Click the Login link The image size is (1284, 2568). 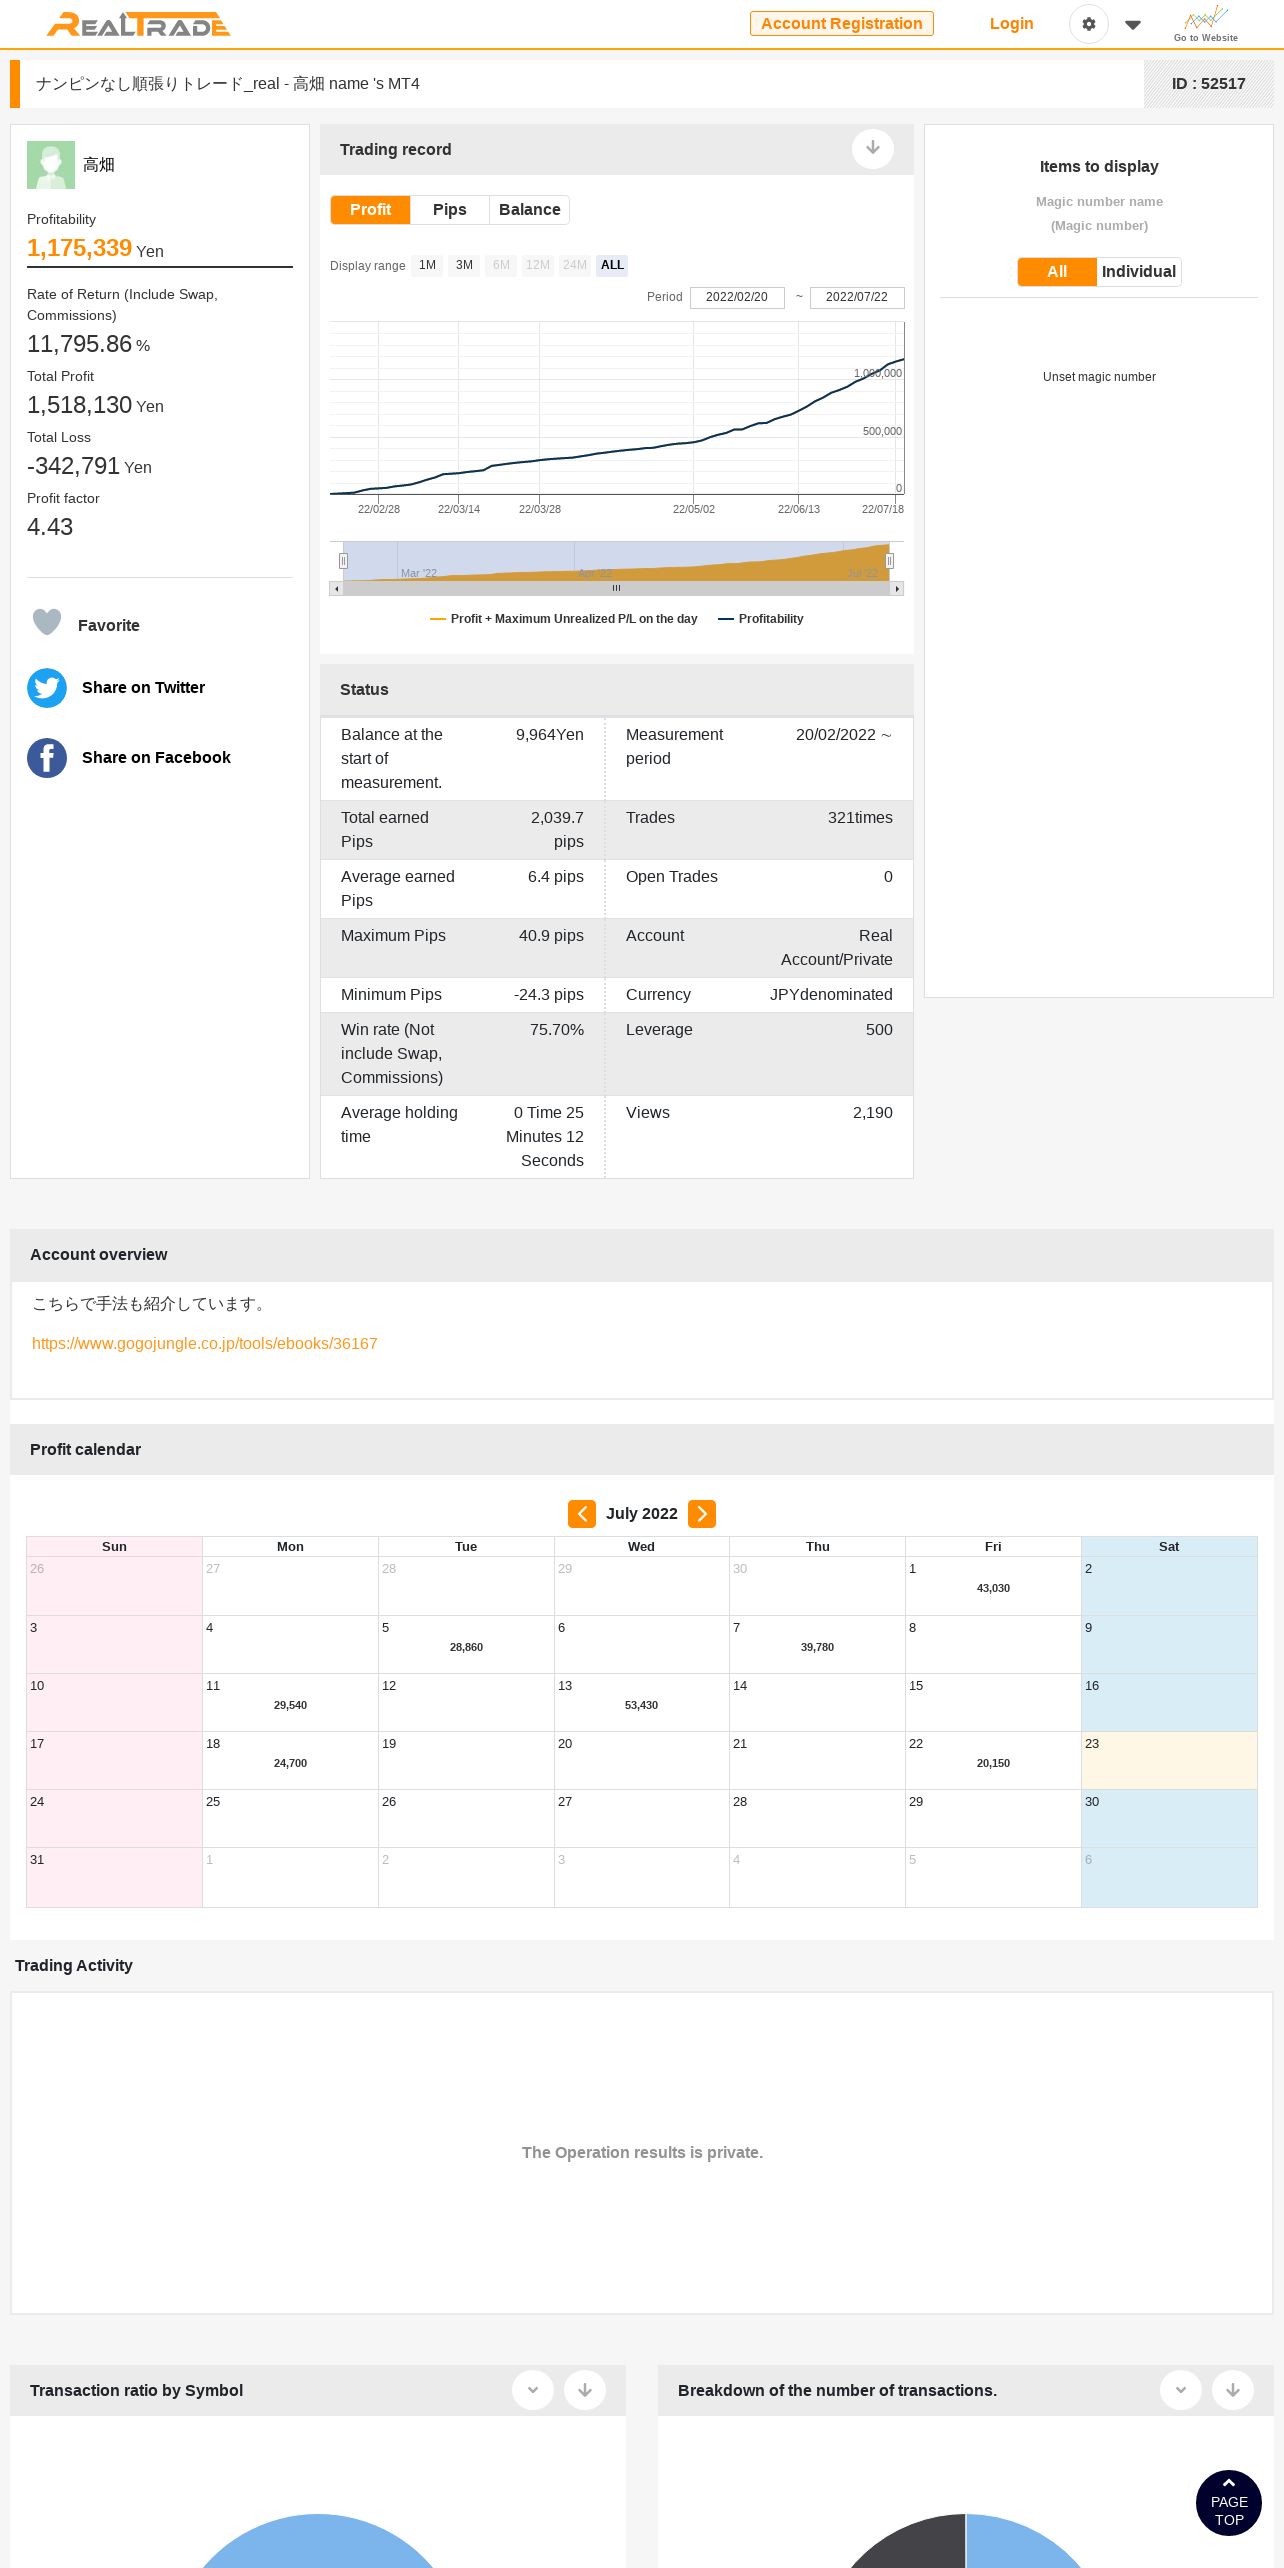[x=1011, y=23]
